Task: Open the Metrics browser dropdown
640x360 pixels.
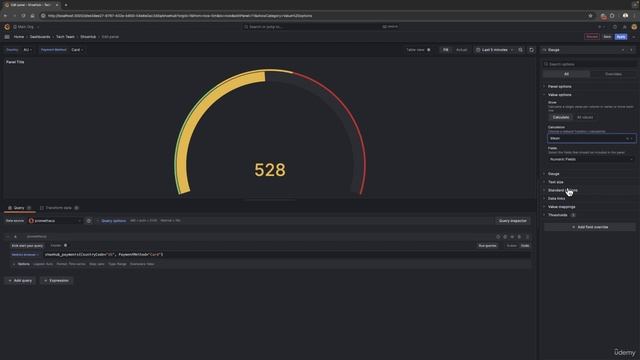Action: 25,255
